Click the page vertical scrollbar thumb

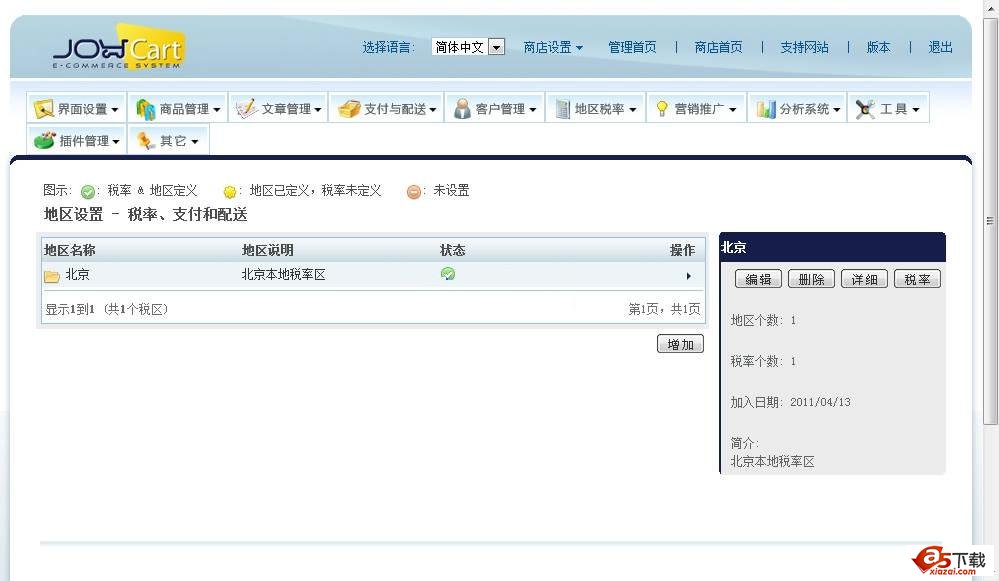[989, 221]
